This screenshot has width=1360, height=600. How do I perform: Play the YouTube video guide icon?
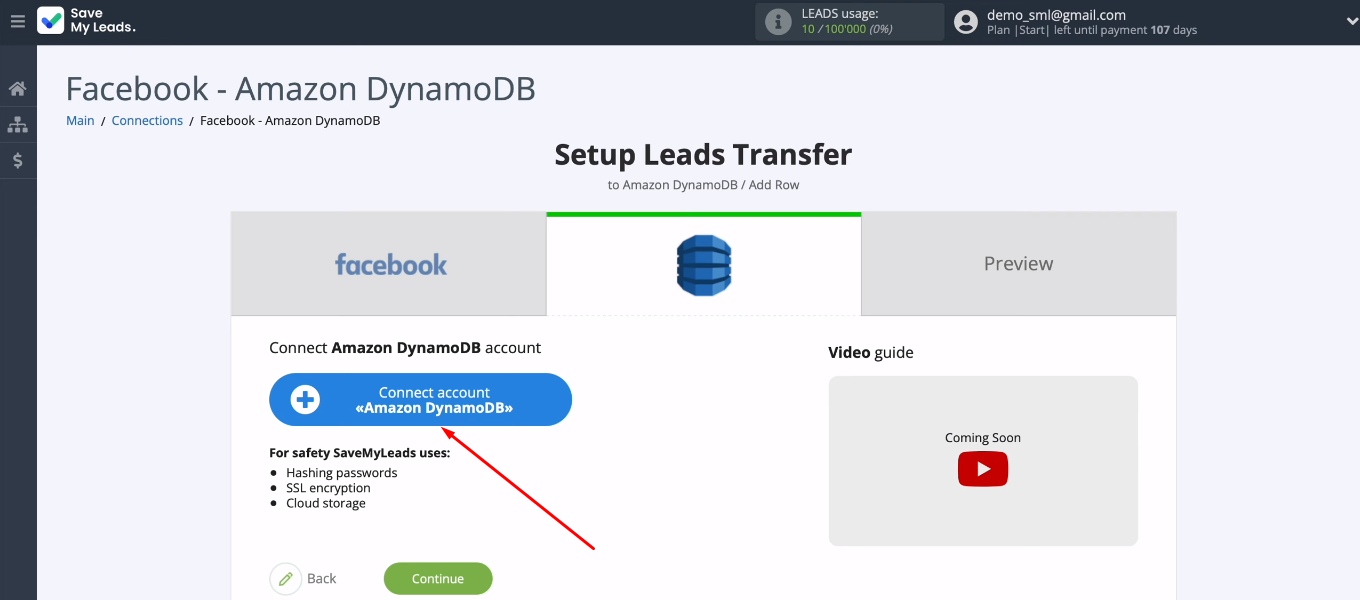983,469
